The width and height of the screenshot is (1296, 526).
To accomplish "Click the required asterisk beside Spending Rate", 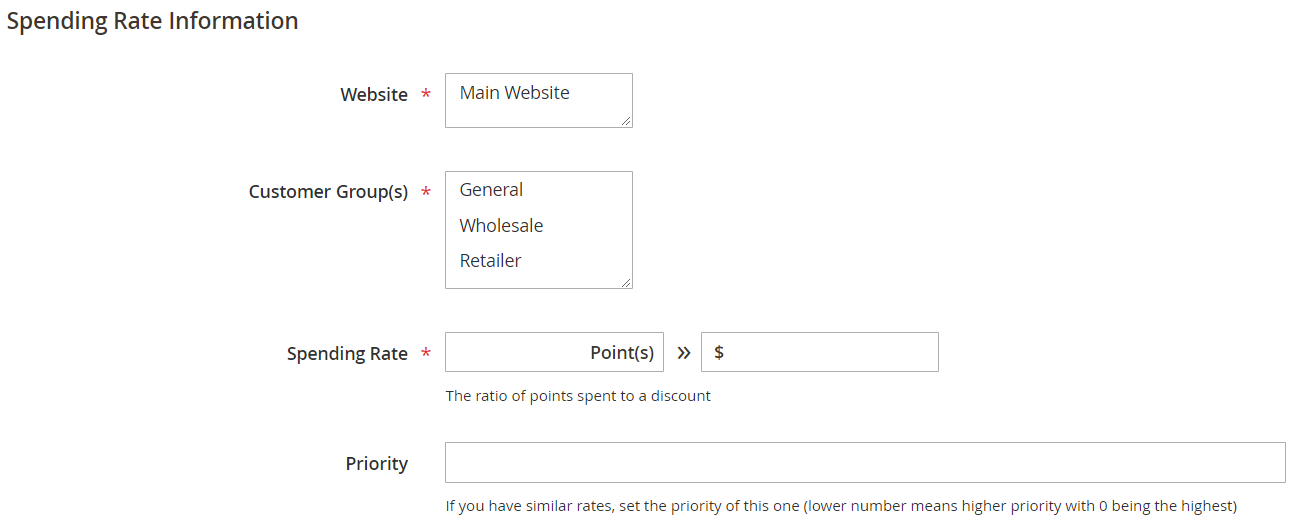I will pyautogui.click(x=426, y=354).
